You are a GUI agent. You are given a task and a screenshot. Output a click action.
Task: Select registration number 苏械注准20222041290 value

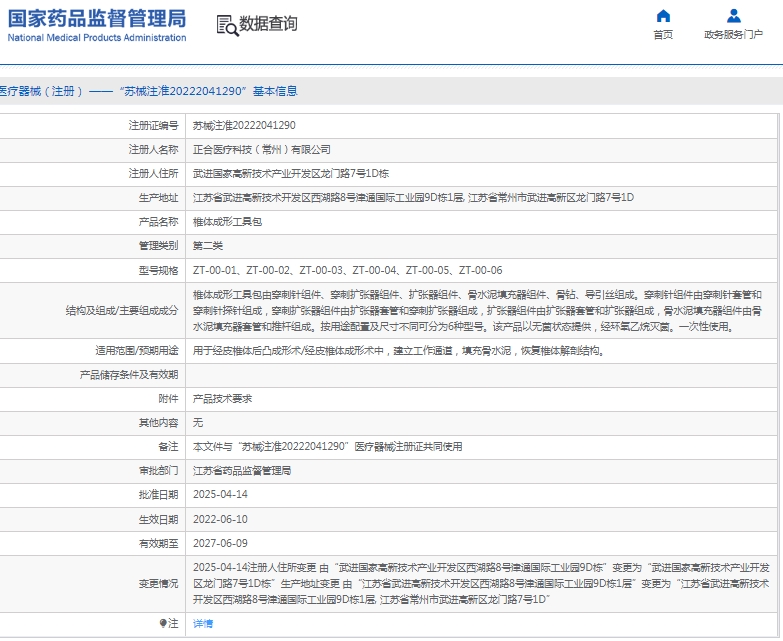point(244,125)
